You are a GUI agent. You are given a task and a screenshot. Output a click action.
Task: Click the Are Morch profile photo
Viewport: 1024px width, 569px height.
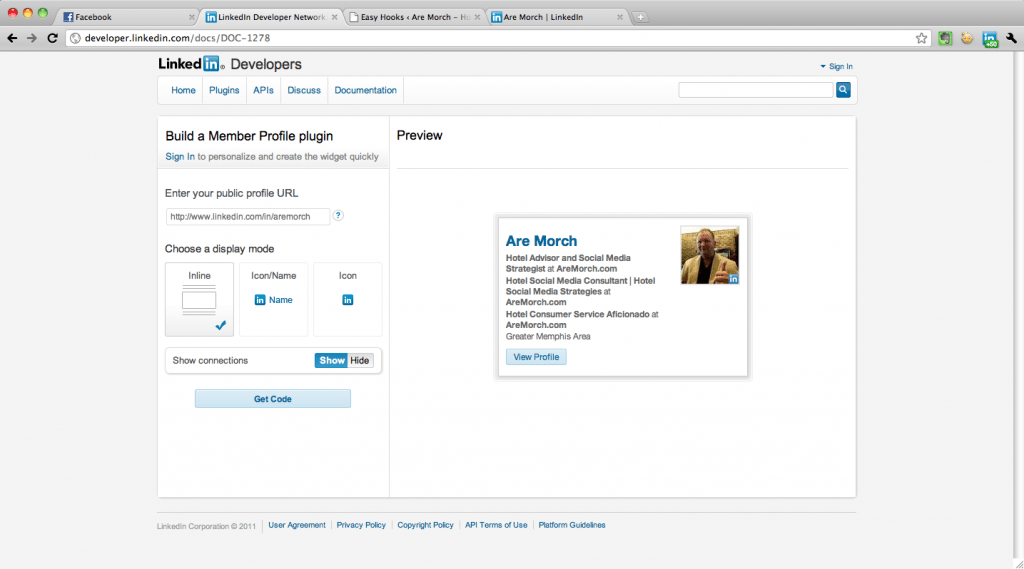pyautogui.click(x=709, y=255)
